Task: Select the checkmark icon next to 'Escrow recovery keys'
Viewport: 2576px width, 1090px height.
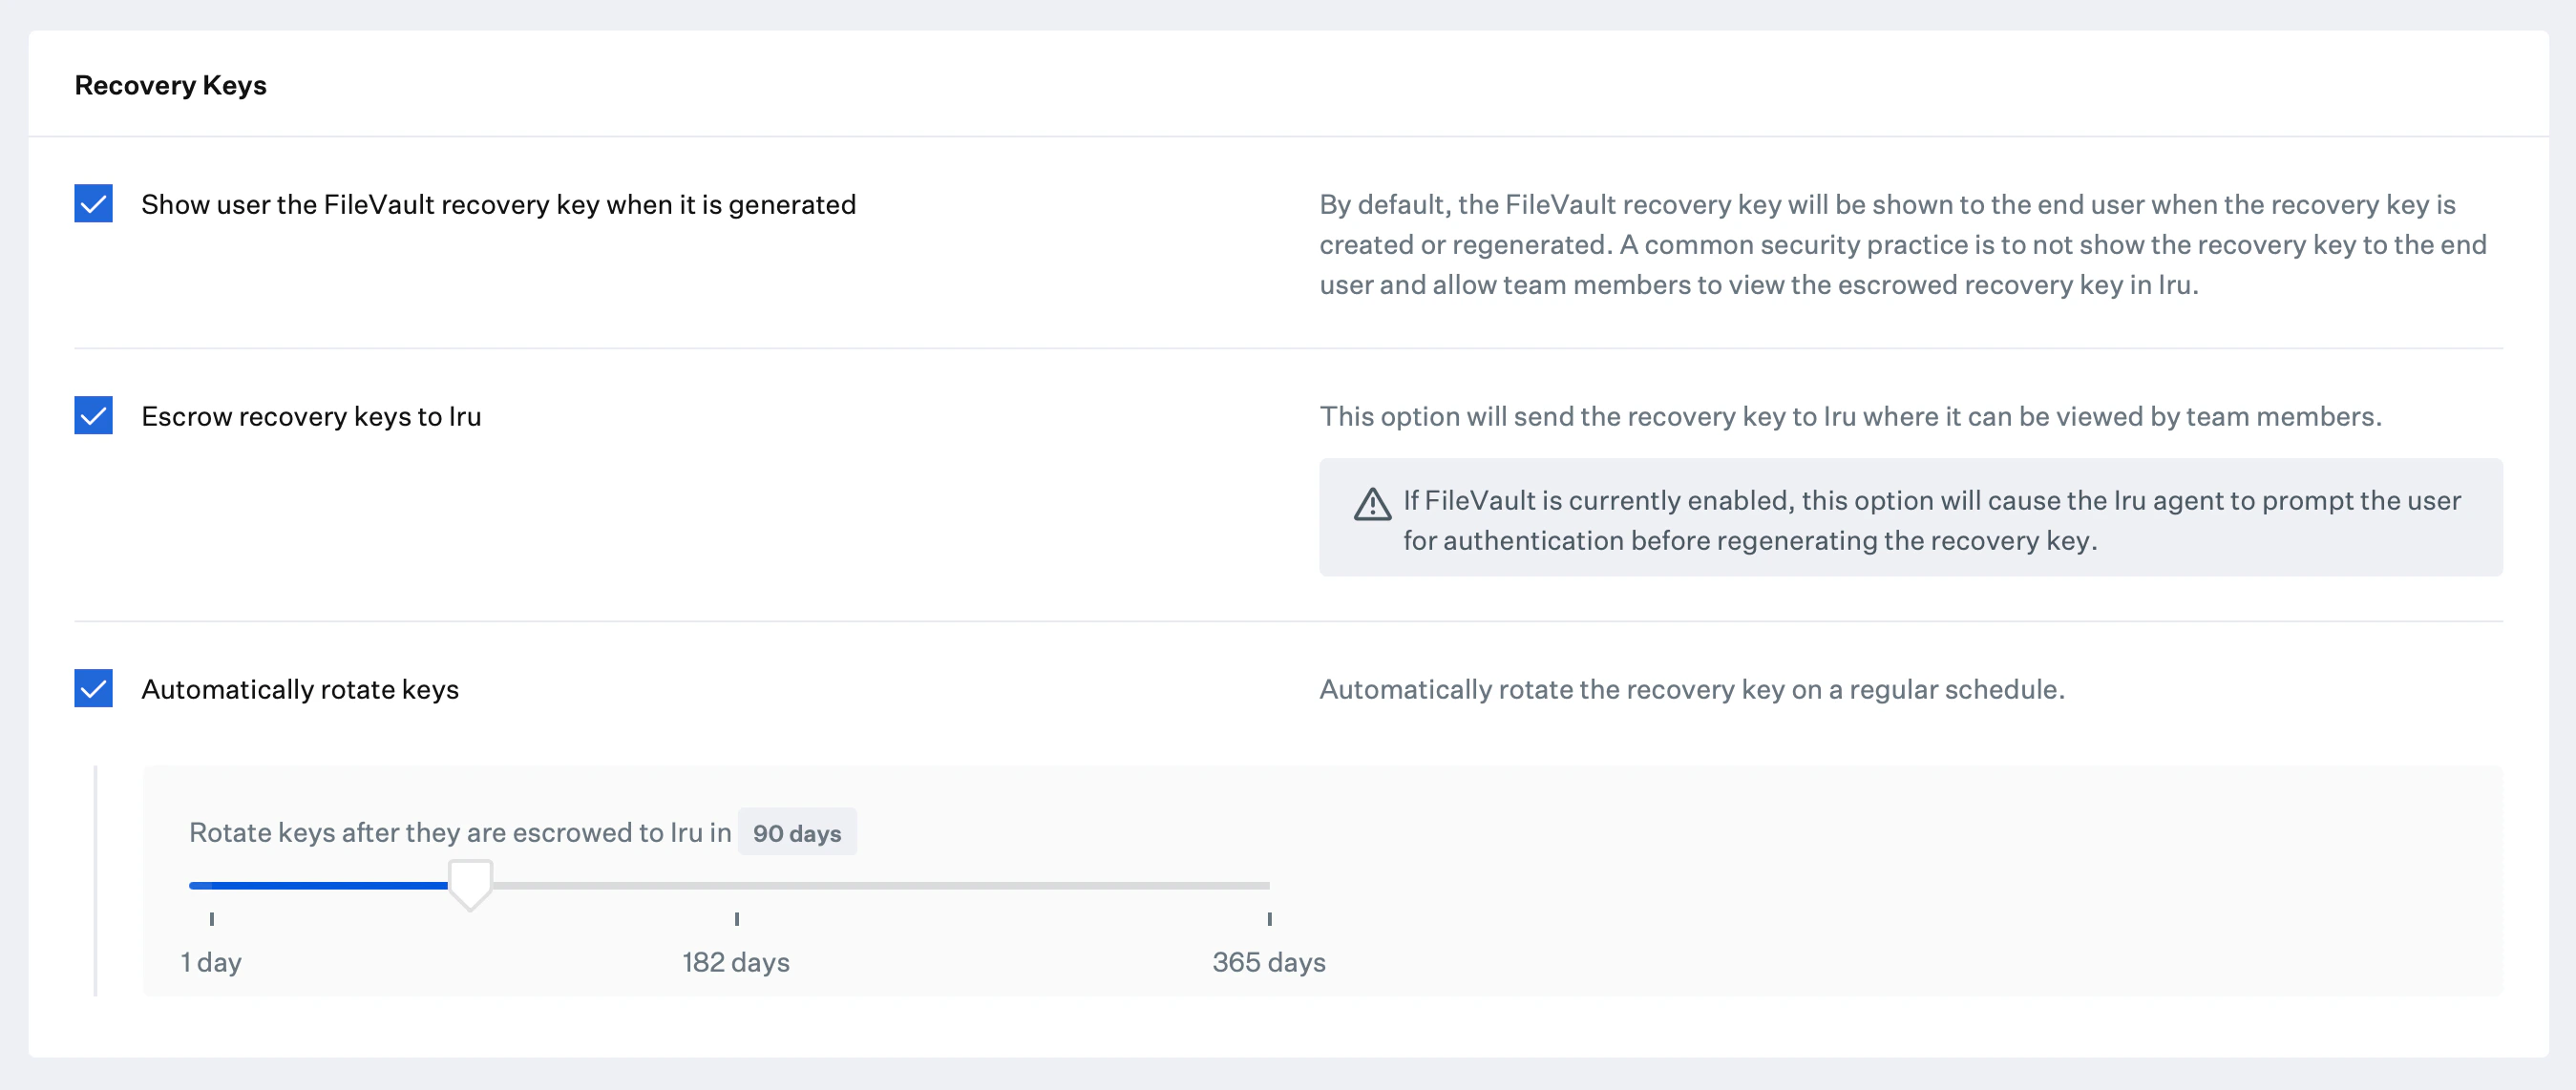Action: pos(95,416)
